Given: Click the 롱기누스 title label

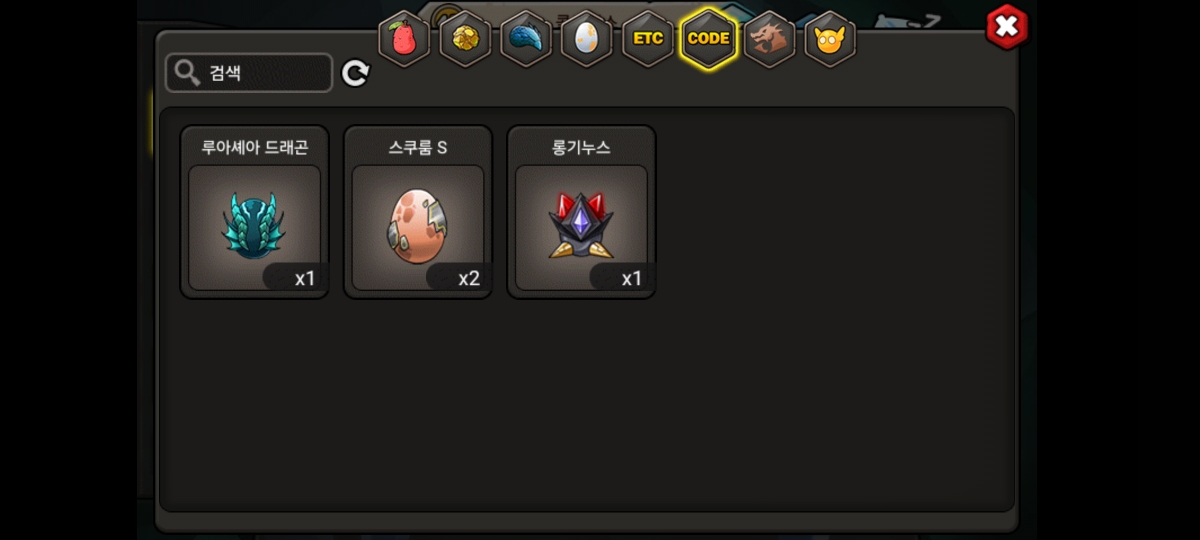Looking at the screenshot, I should (x=581, y=147).
